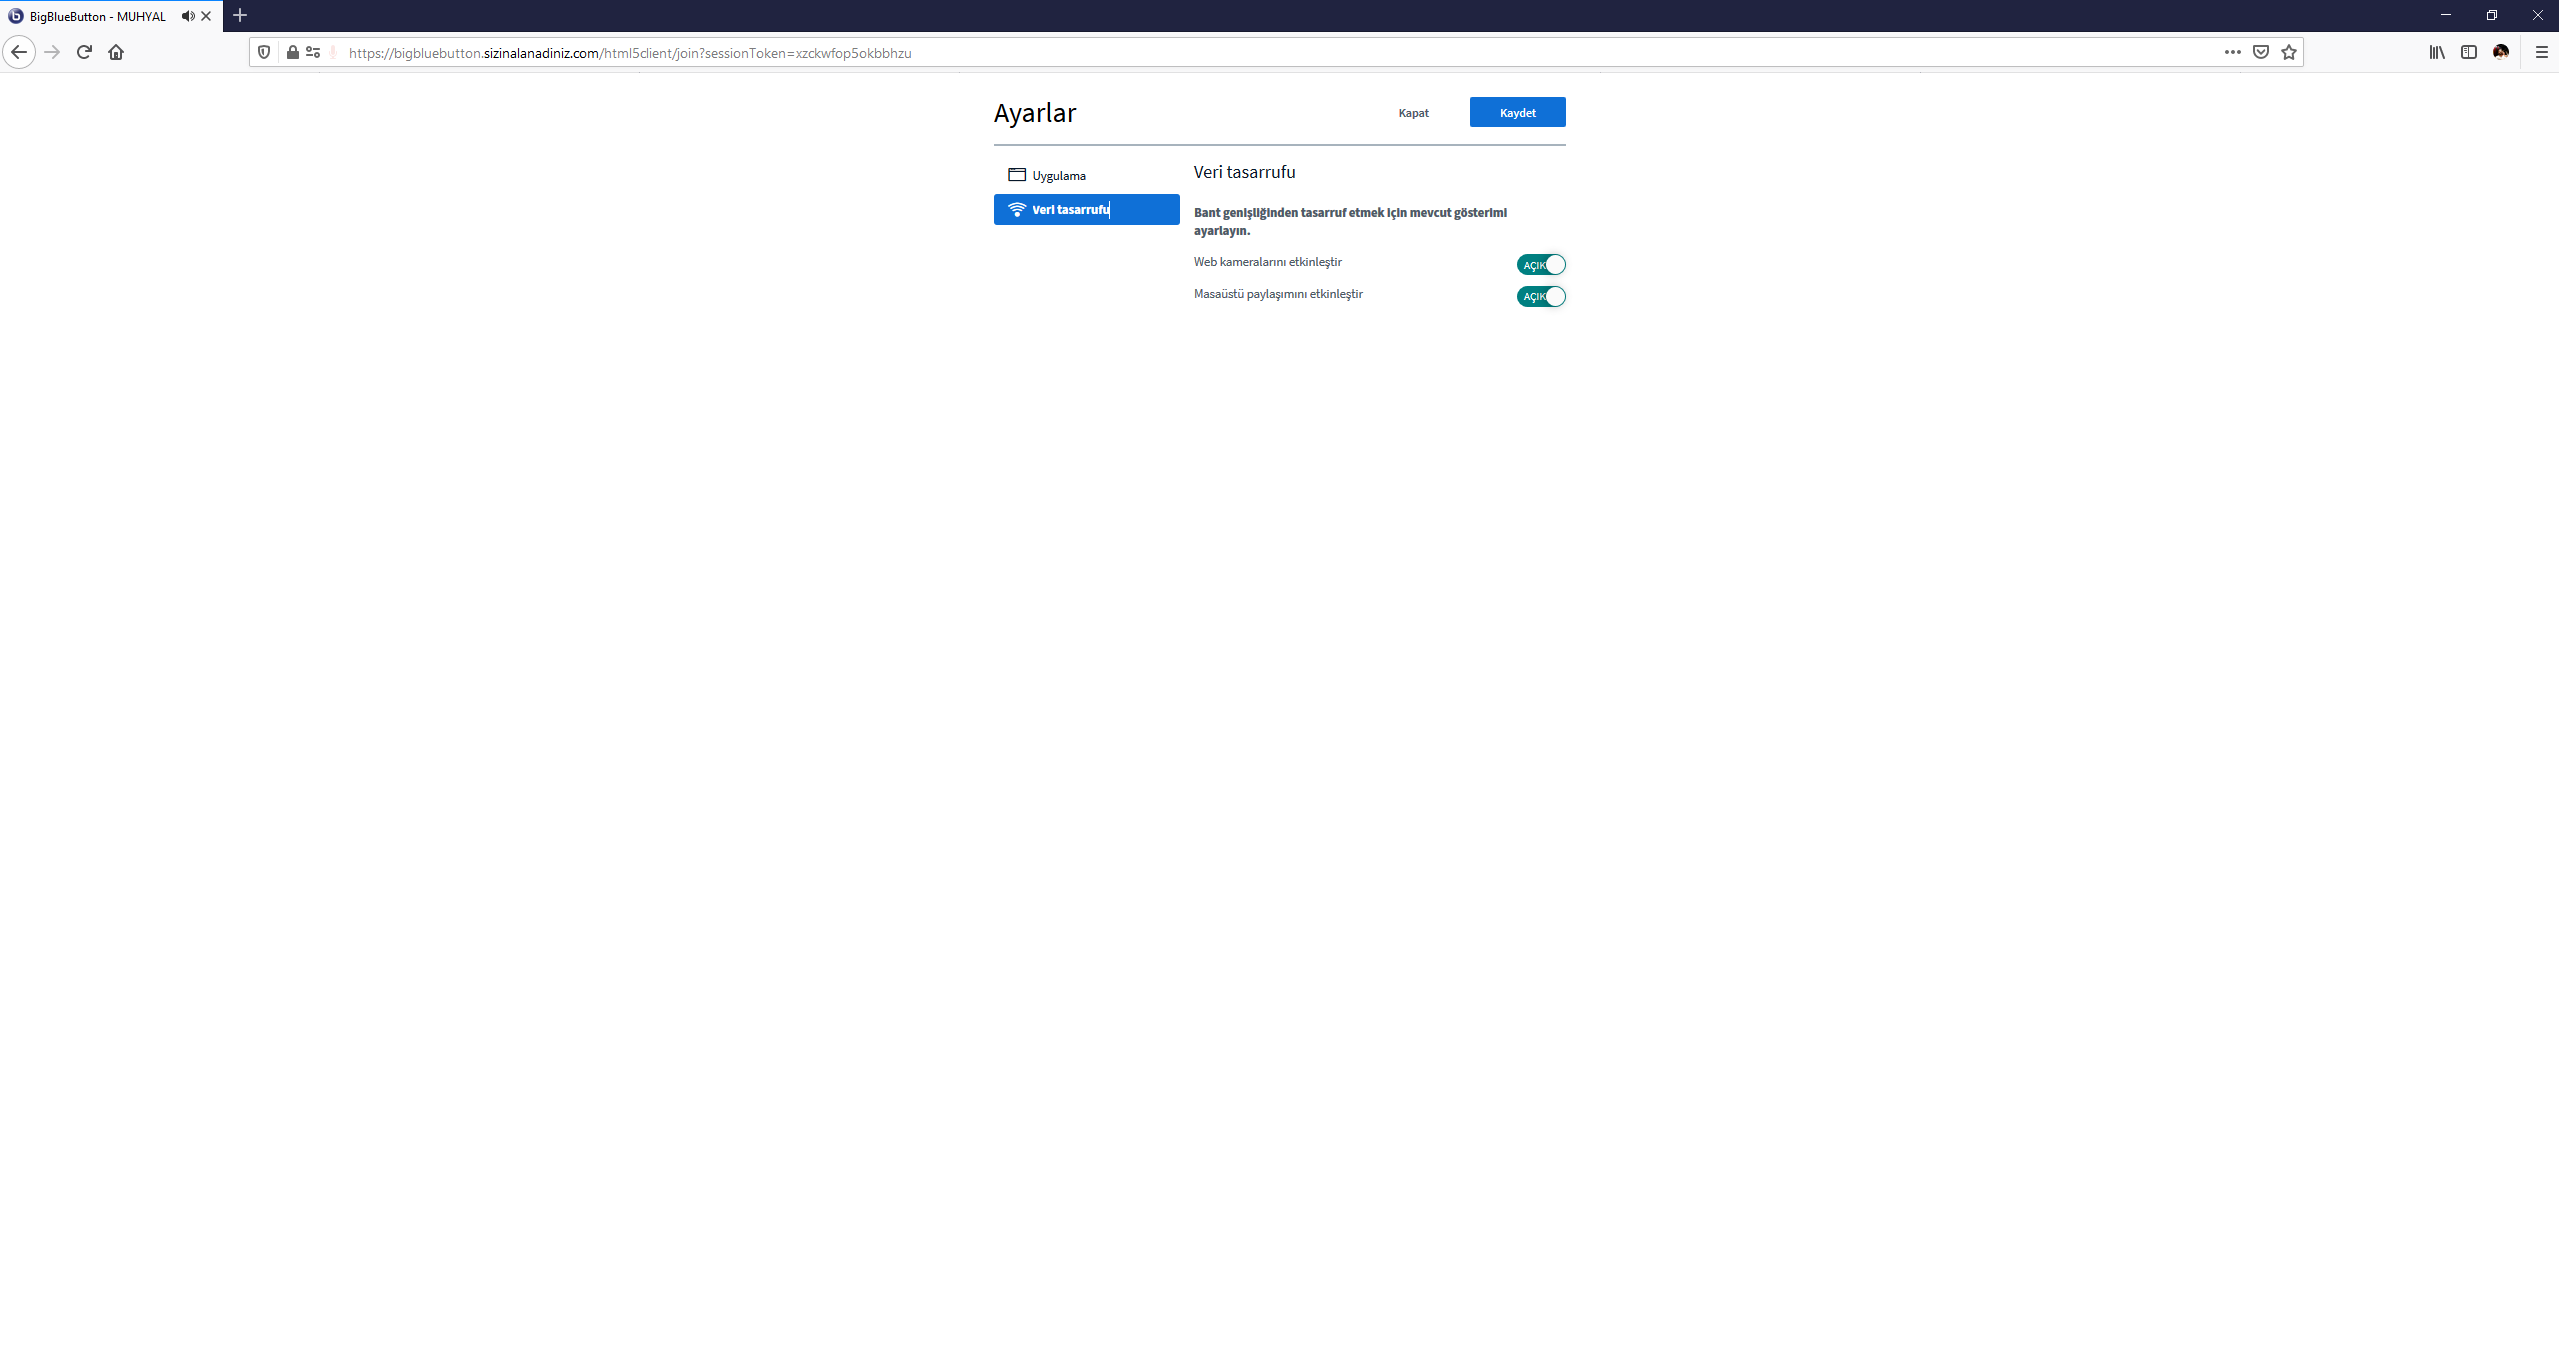Save page to Pocket
2559x1346 pixels.
click(2260, 52)
